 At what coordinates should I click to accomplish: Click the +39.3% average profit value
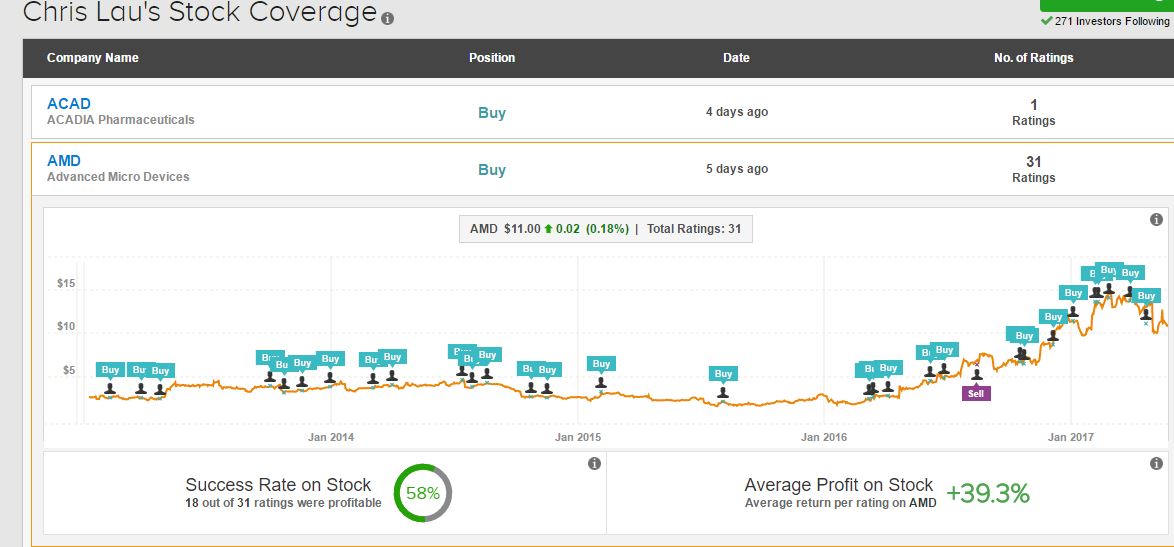988,494
